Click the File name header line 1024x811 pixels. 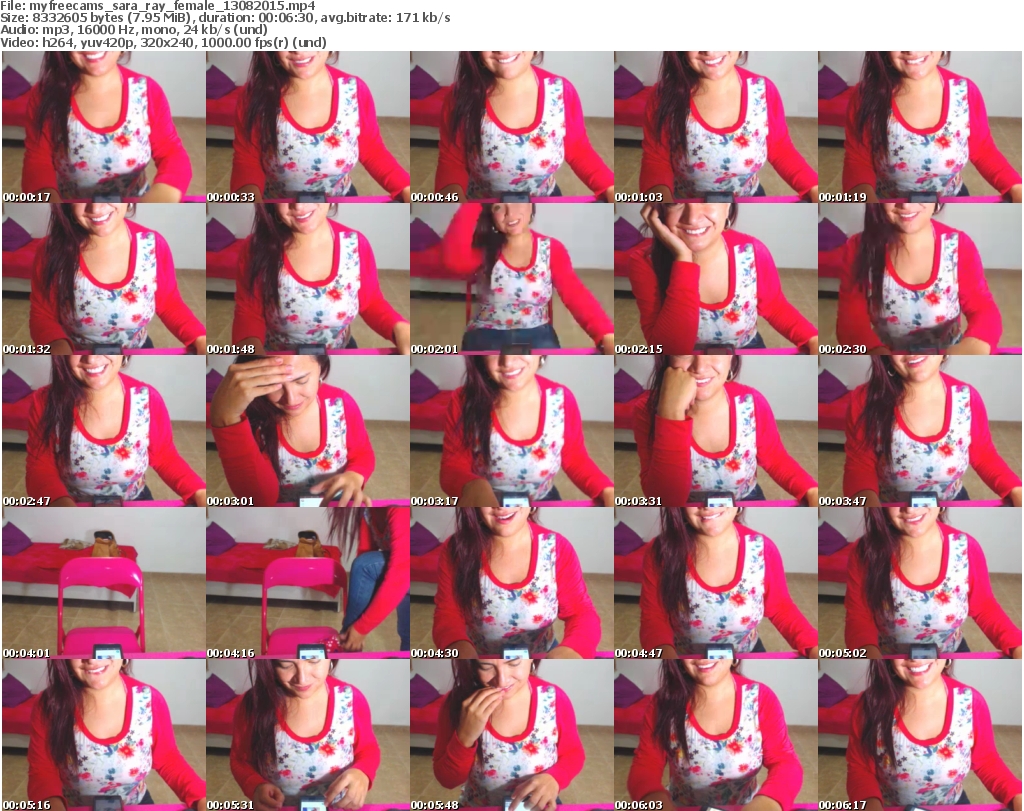(158, 6)
